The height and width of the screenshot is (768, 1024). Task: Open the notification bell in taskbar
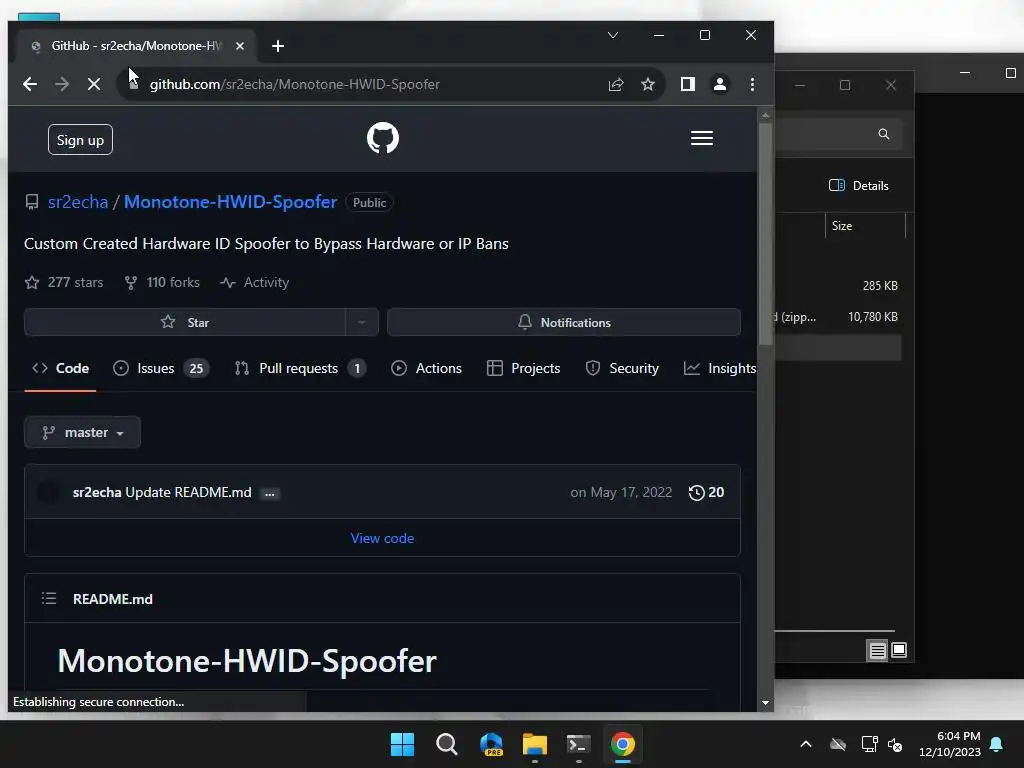tap(996, 744)
